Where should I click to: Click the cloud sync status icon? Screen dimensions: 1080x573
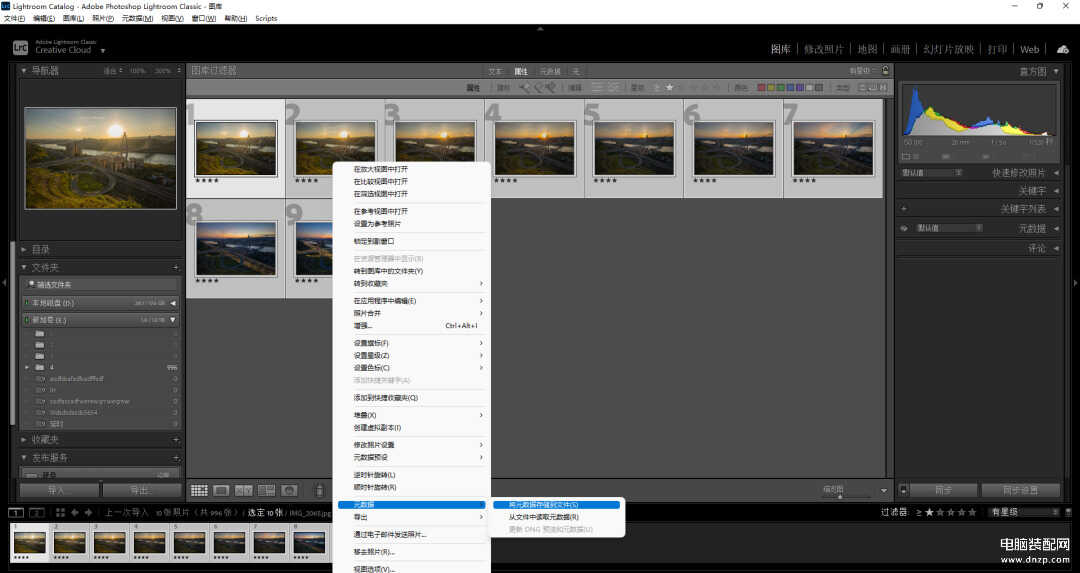(x=1063, y=49)
